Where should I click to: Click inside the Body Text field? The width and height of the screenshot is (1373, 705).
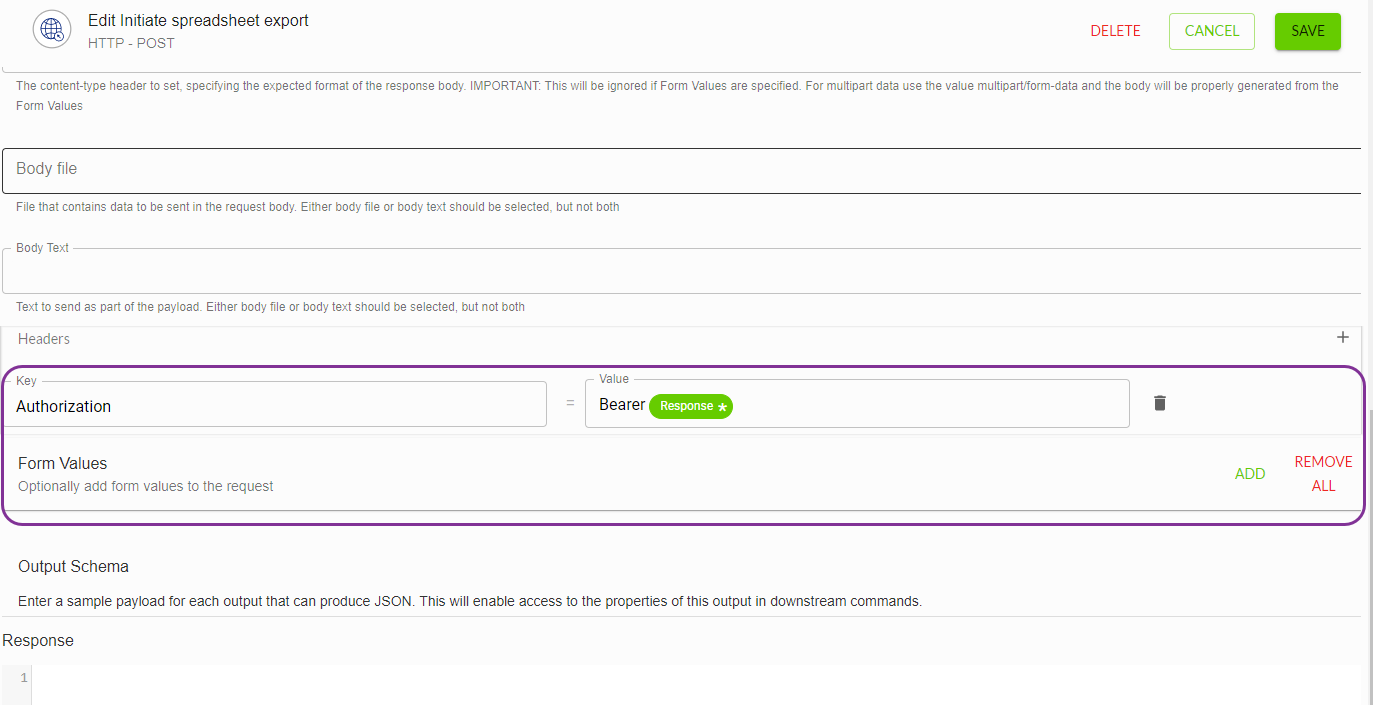[x=400, y=270]
